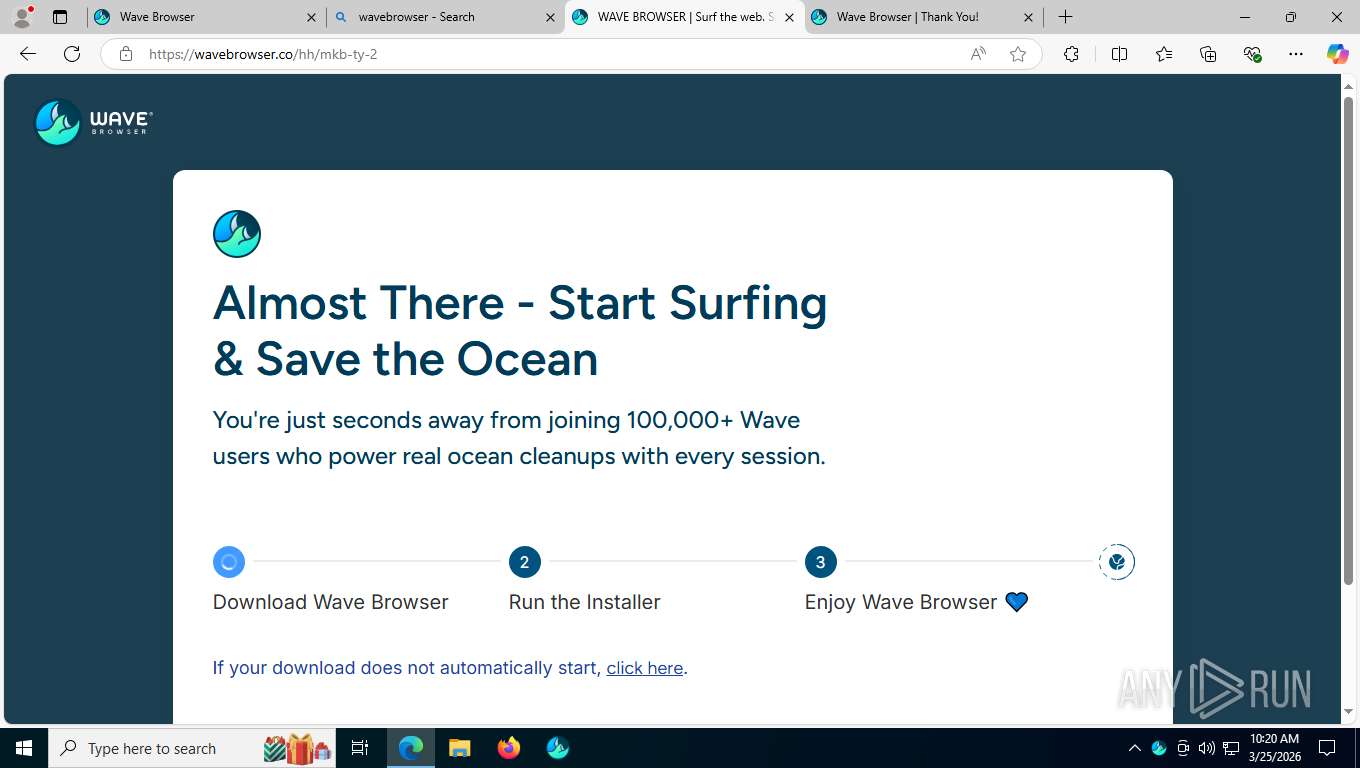1360x768 pixels.
Task: Close the WAVE BROWSER | Surf the web tab
Action: pyautogui.click(x=789, y=17)
